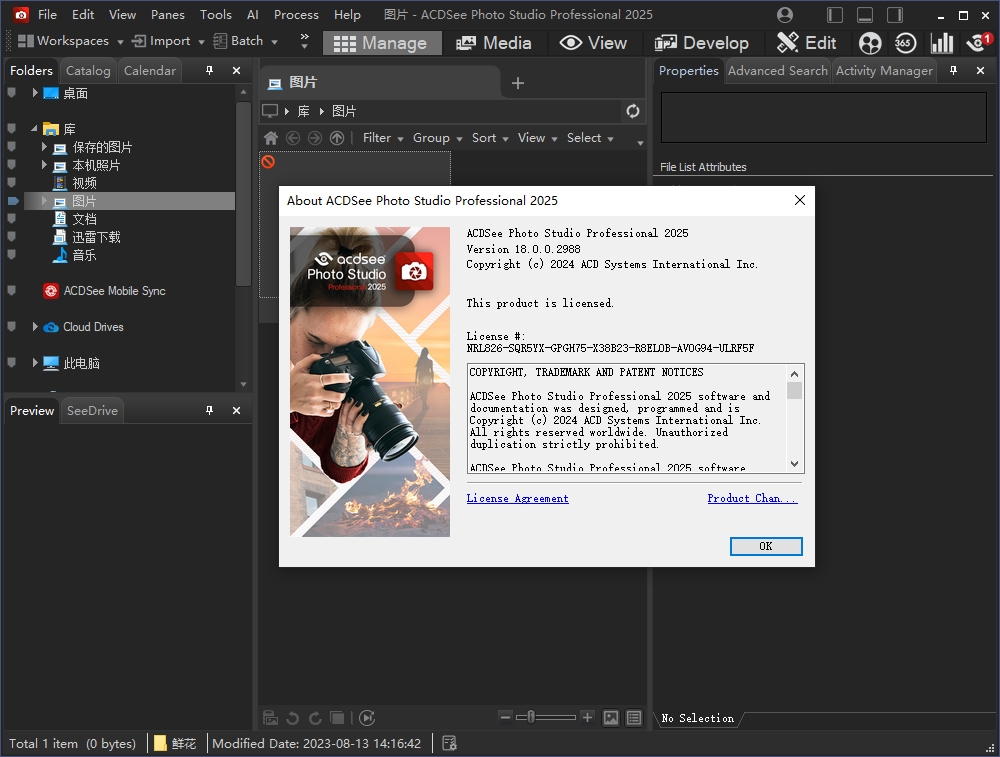
Task: Open the 365 mode icon
Action: tap(904, 43)
